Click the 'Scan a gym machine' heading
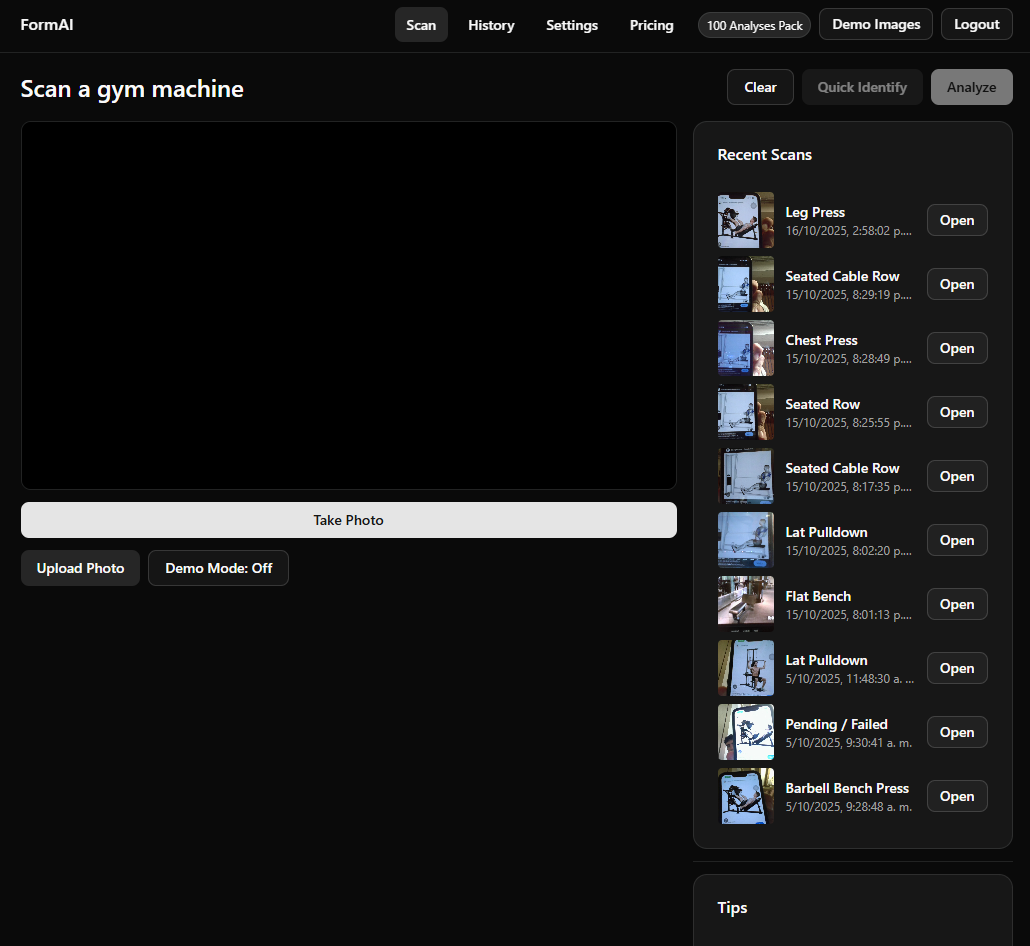1030x946 pixels. (x=132, y=89)
